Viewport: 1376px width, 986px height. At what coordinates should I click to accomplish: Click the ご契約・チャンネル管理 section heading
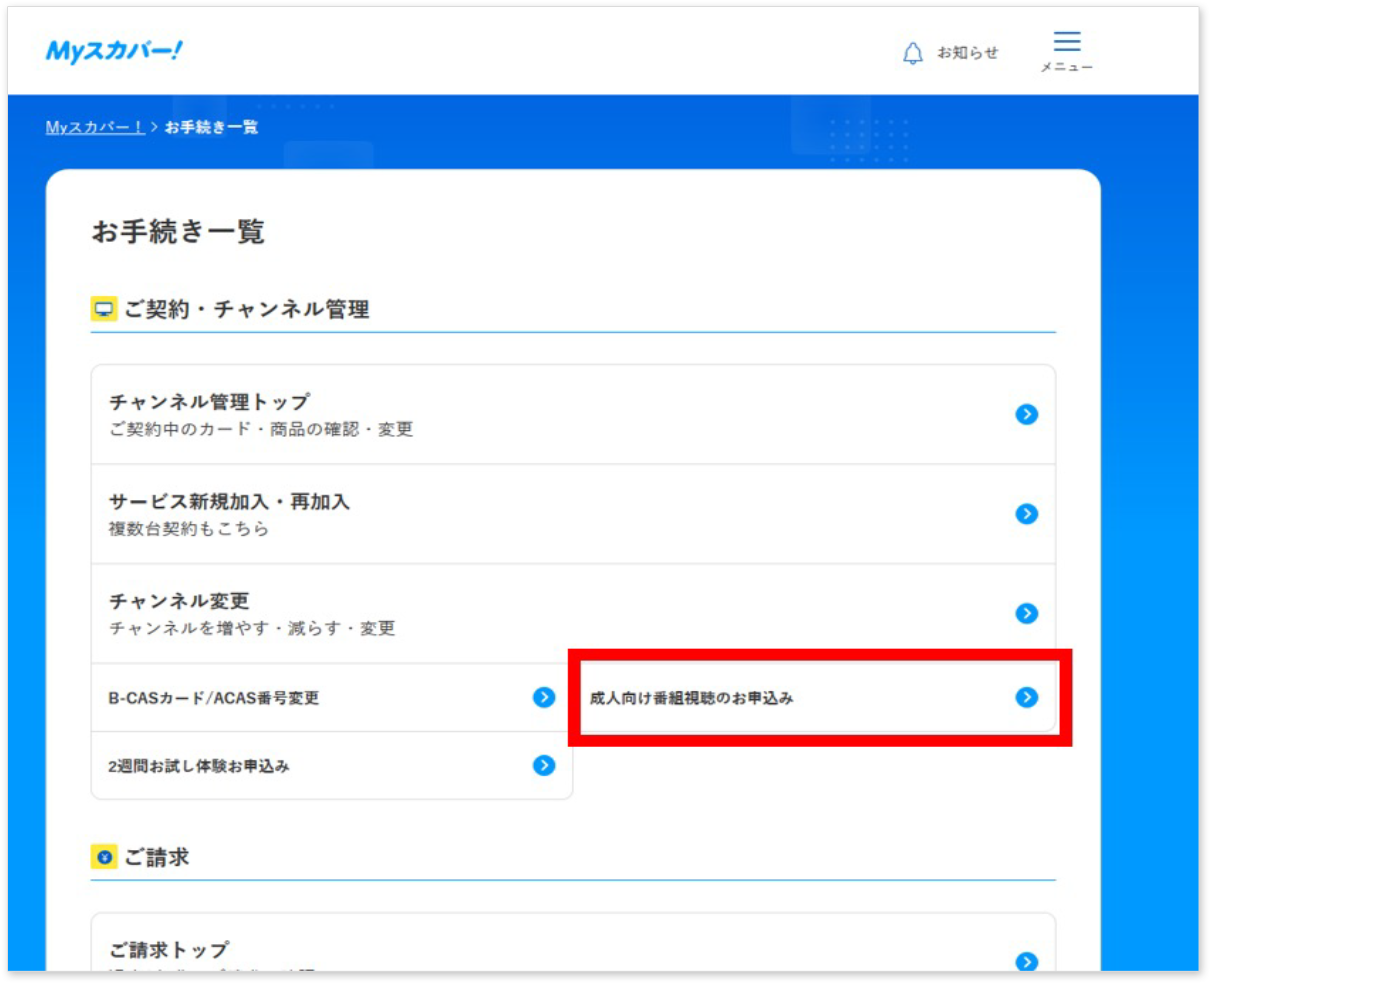pos(247,309)
